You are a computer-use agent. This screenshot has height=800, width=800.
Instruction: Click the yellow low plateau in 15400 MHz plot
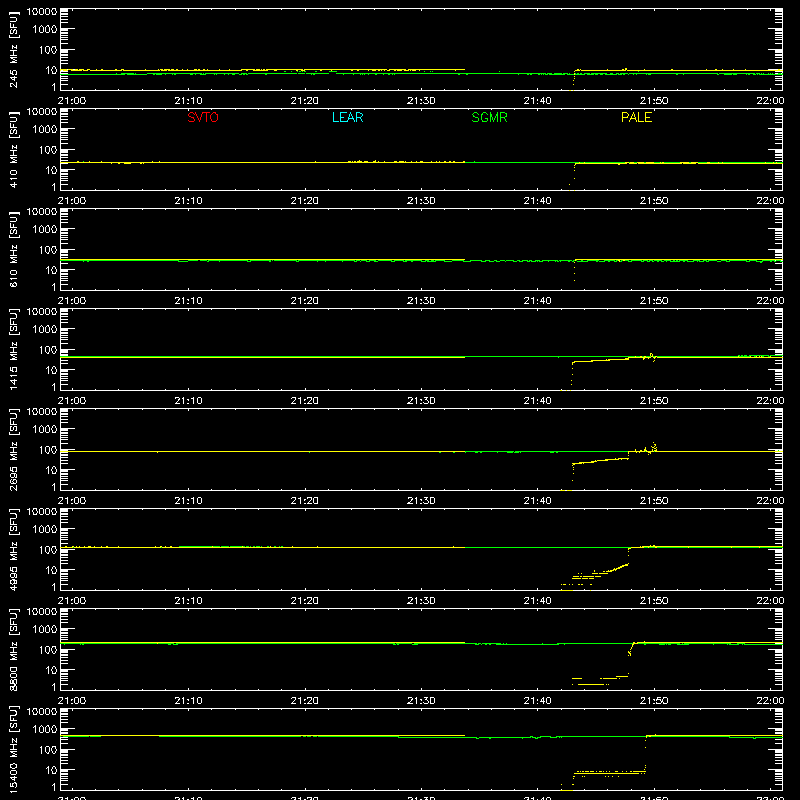click(609, 772)
